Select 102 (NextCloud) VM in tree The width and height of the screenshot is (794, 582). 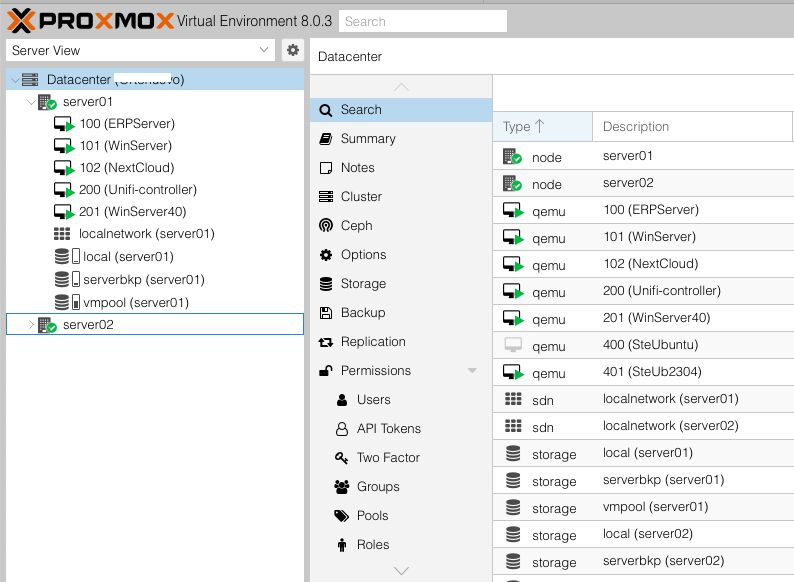coord(126,168)
